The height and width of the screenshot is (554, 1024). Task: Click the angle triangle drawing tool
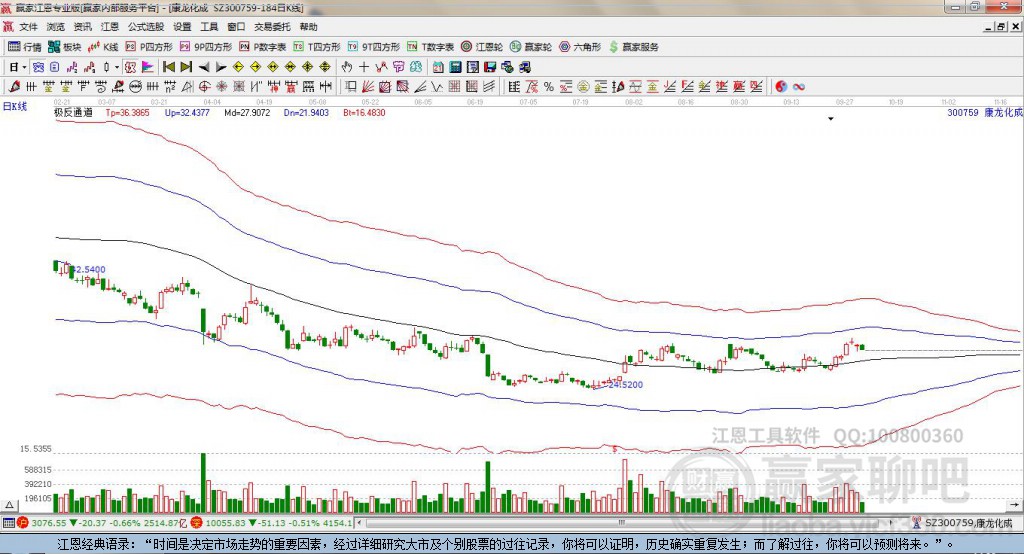pyautogui.click(x=187, y=87)
